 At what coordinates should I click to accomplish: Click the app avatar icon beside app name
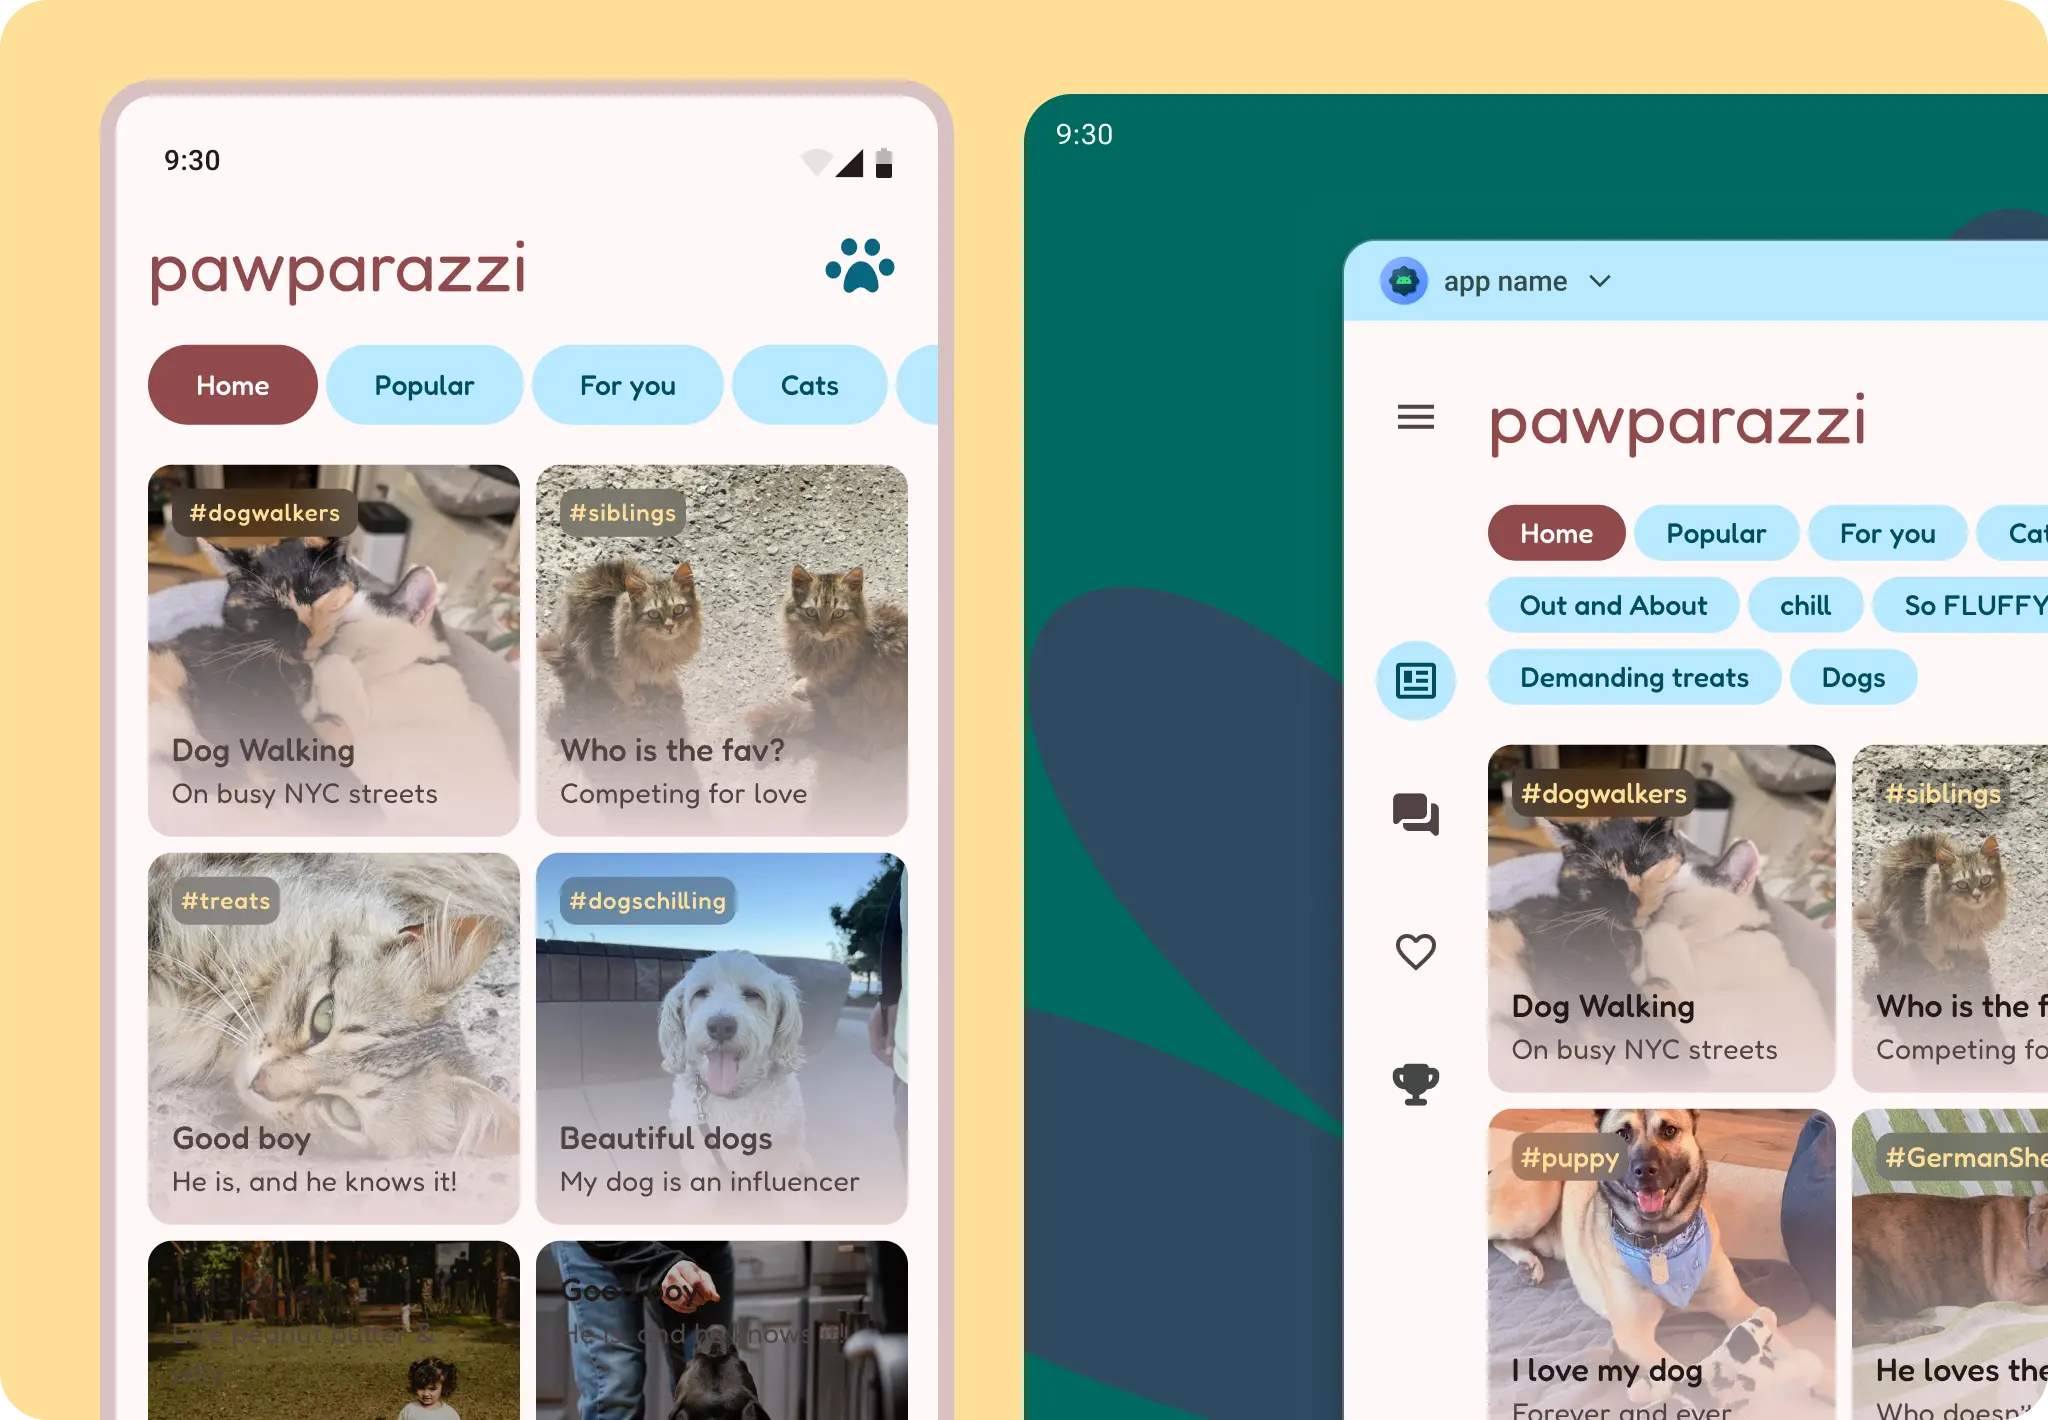(1404, 281)
